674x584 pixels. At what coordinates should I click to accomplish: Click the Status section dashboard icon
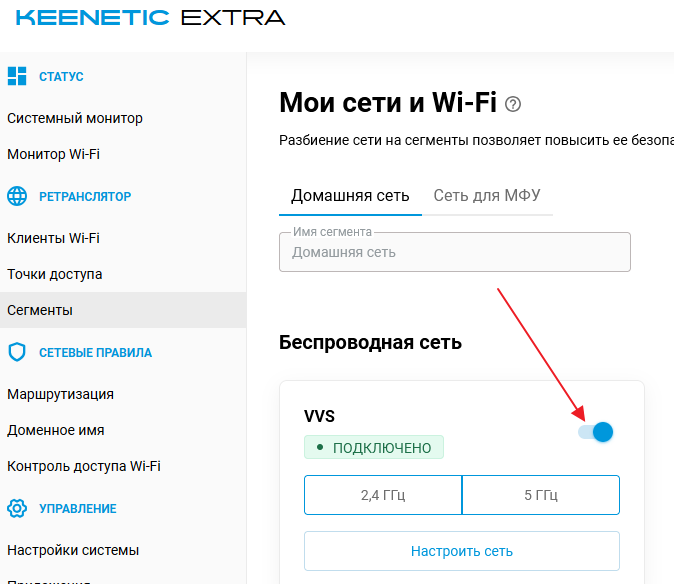click(x=17, y=76)
